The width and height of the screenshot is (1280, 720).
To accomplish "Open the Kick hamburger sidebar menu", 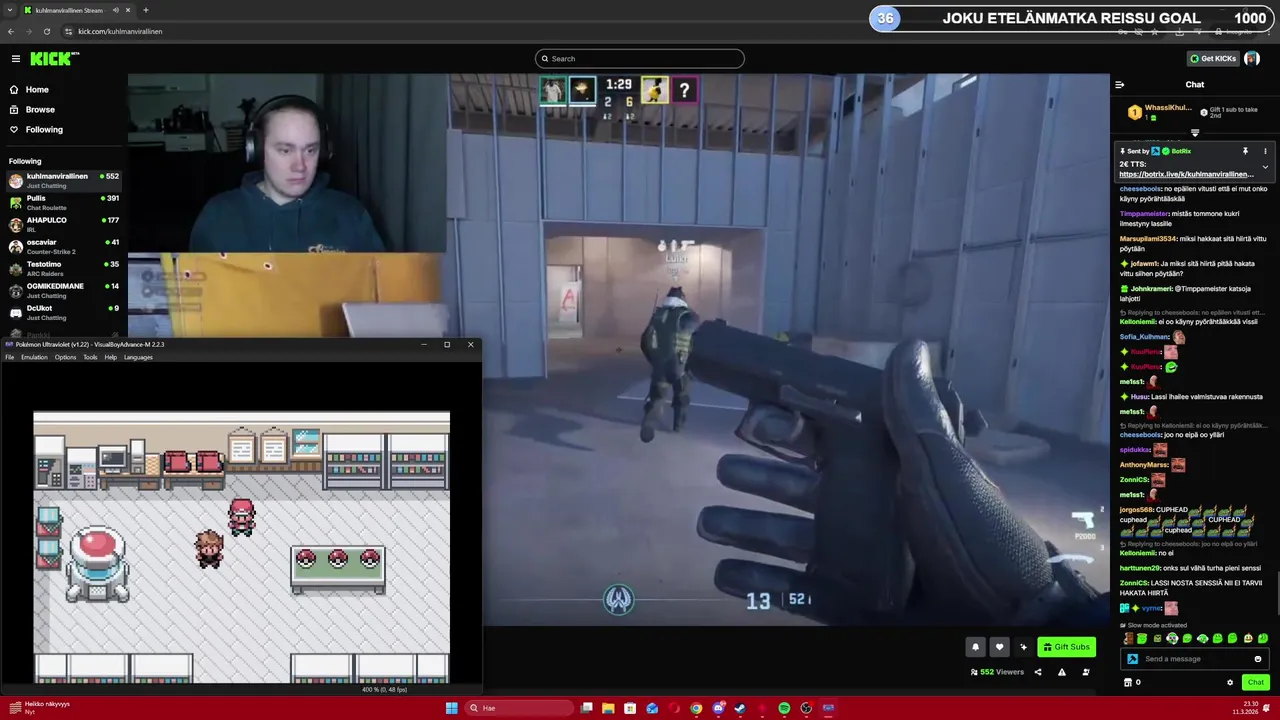I will (16, 59).
